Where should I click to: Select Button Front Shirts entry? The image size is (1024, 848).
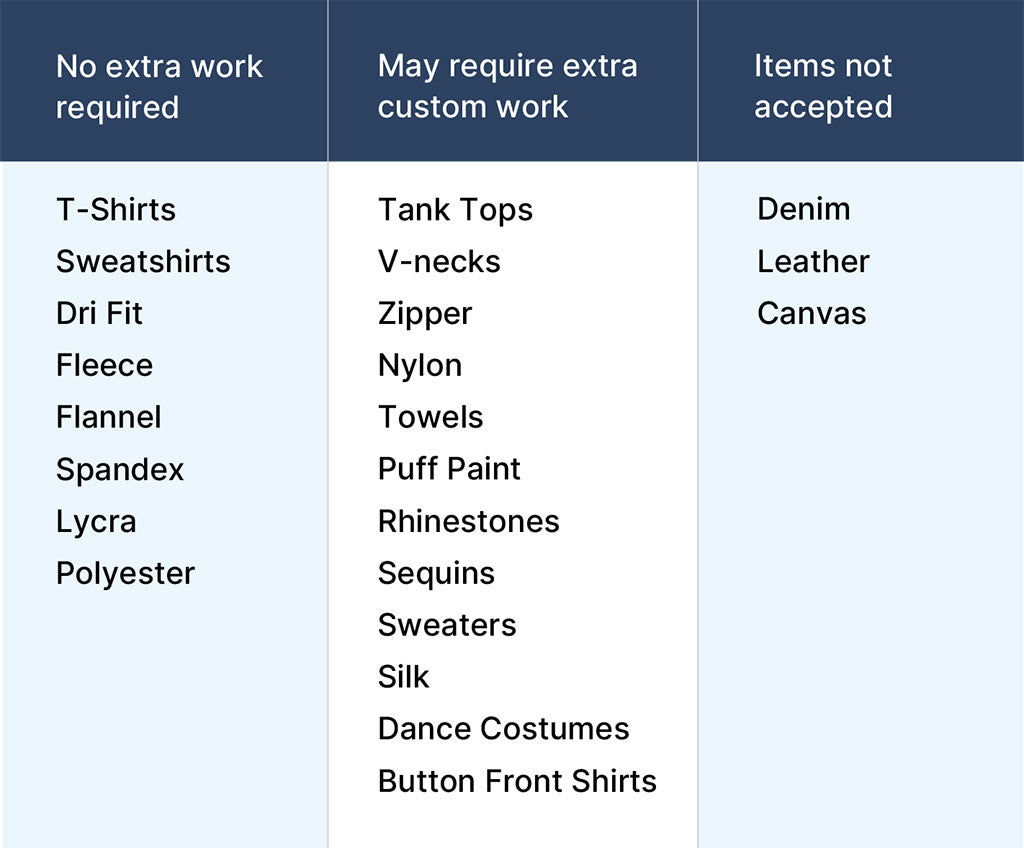click(517, 781)
